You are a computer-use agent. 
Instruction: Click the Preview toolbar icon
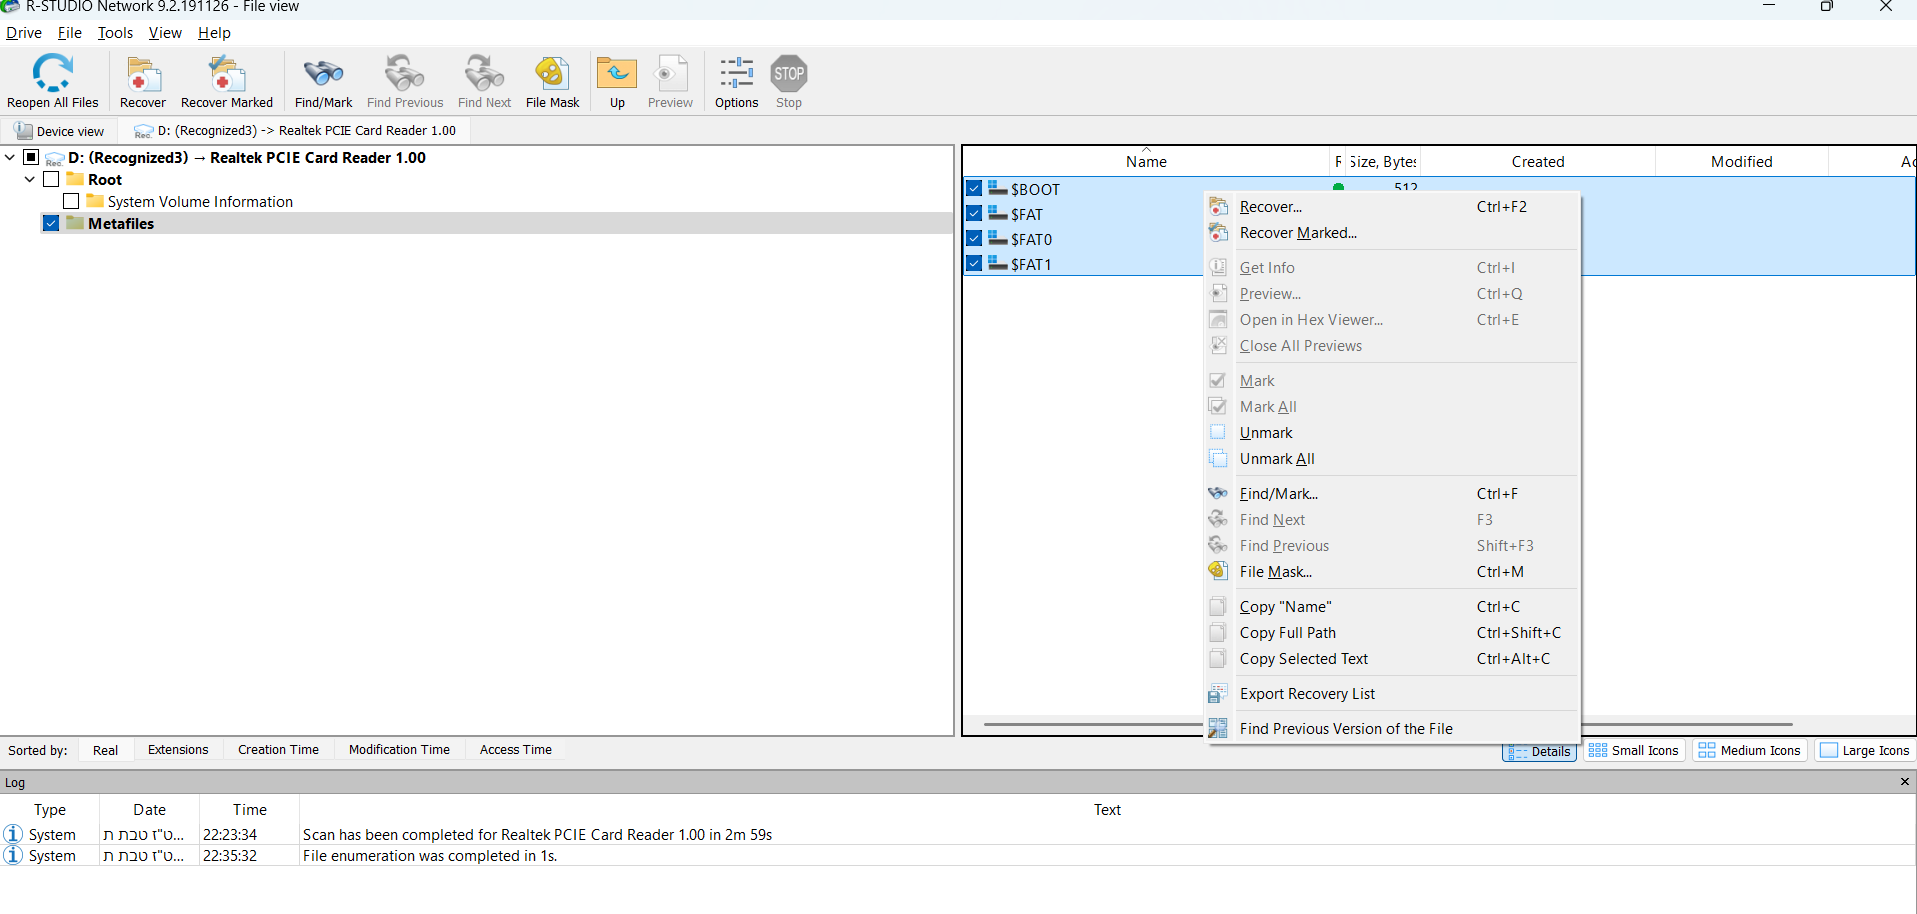(x=670, y=74)
